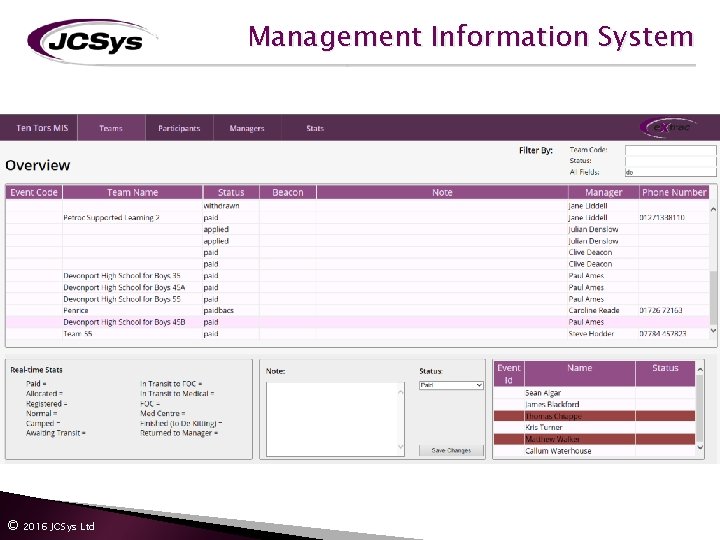Screen dimensions: 720x540
Task: Click the Beacon column header
Action: (x=288, y=192)
